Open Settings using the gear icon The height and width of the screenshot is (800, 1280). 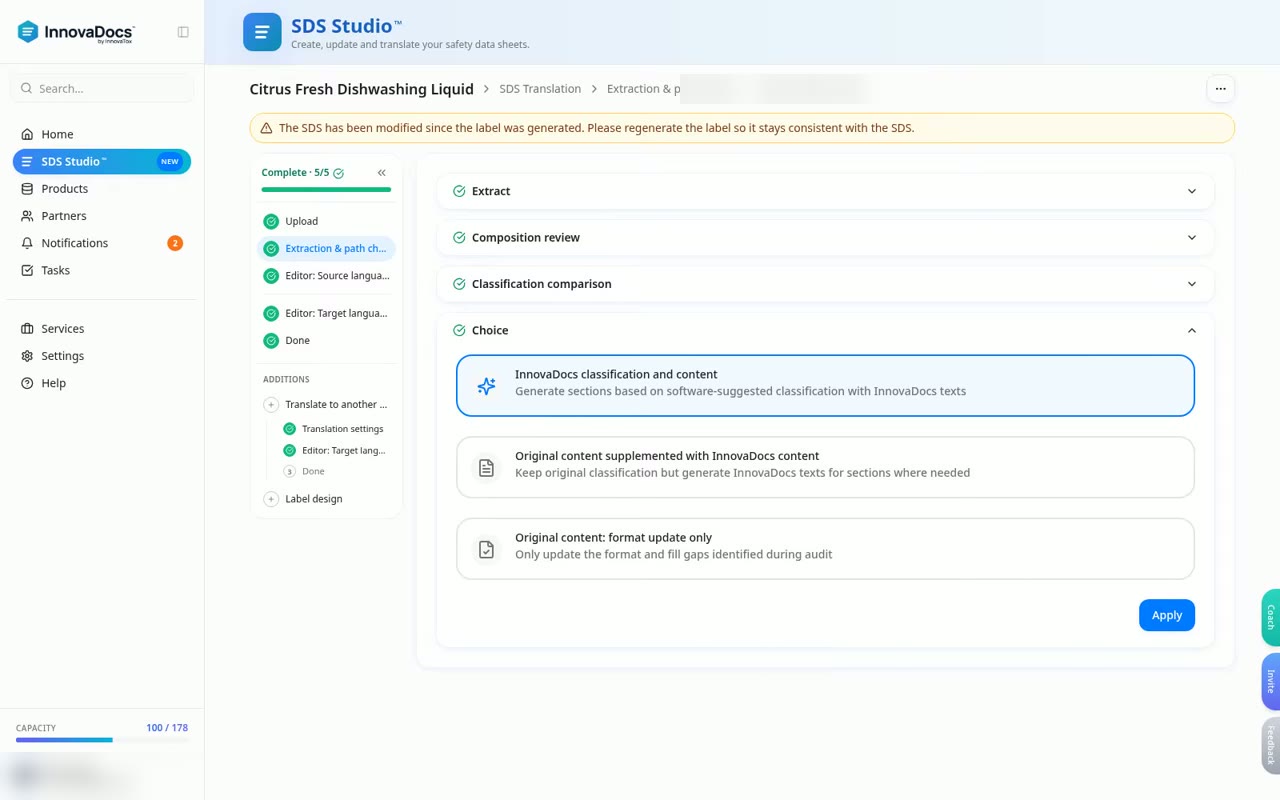pos(27,356)
